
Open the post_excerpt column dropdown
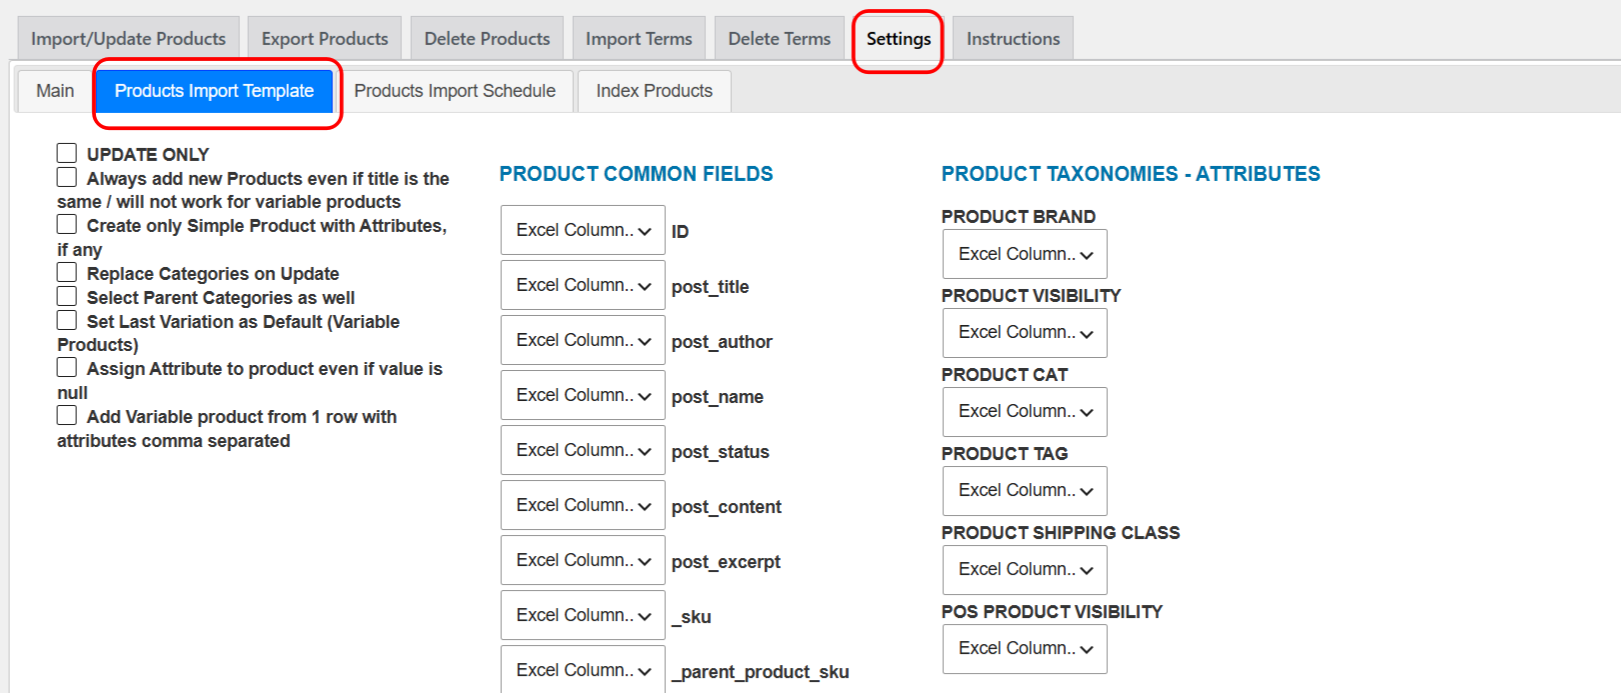(583, 560)
